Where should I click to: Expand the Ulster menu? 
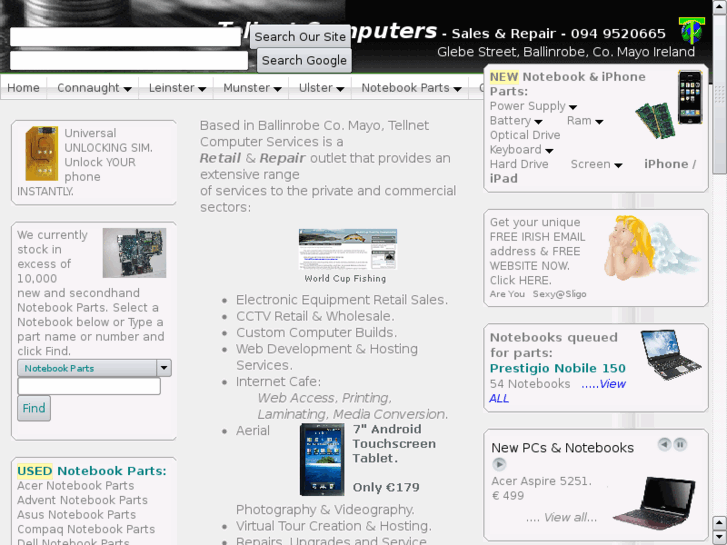[x=321, y=88]
